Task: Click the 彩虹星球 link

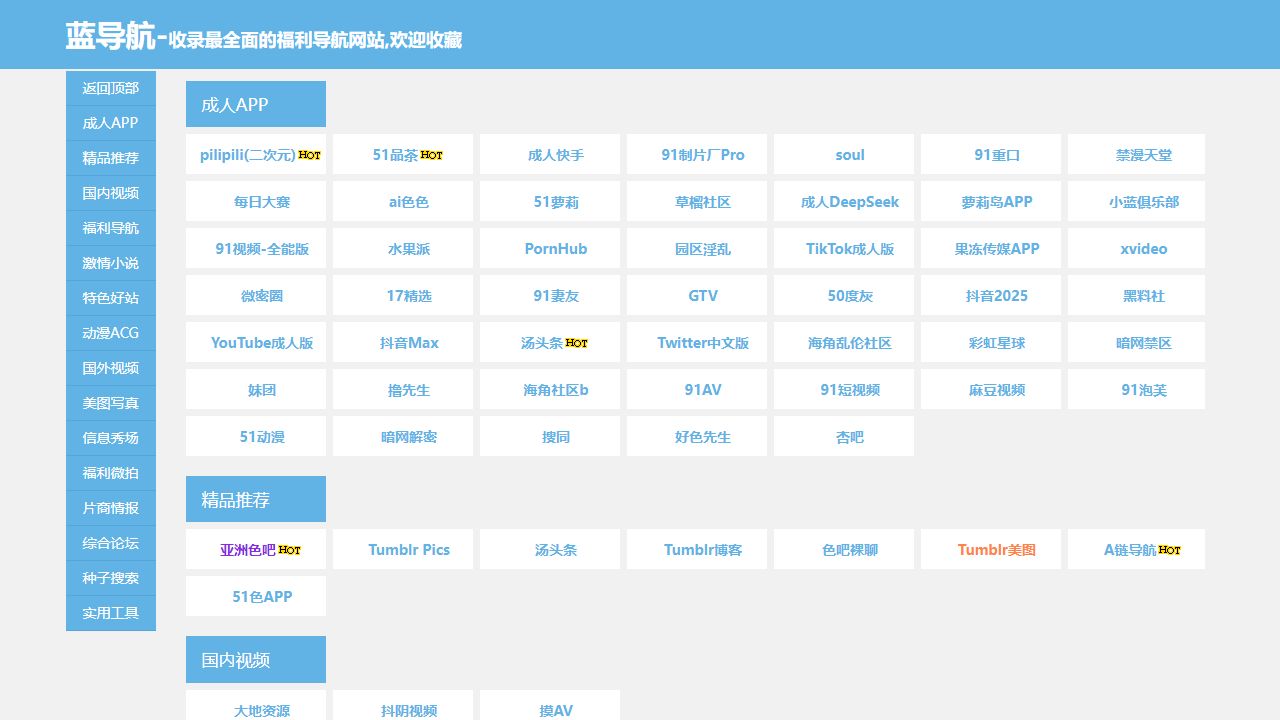Action: tap(997, 343)
